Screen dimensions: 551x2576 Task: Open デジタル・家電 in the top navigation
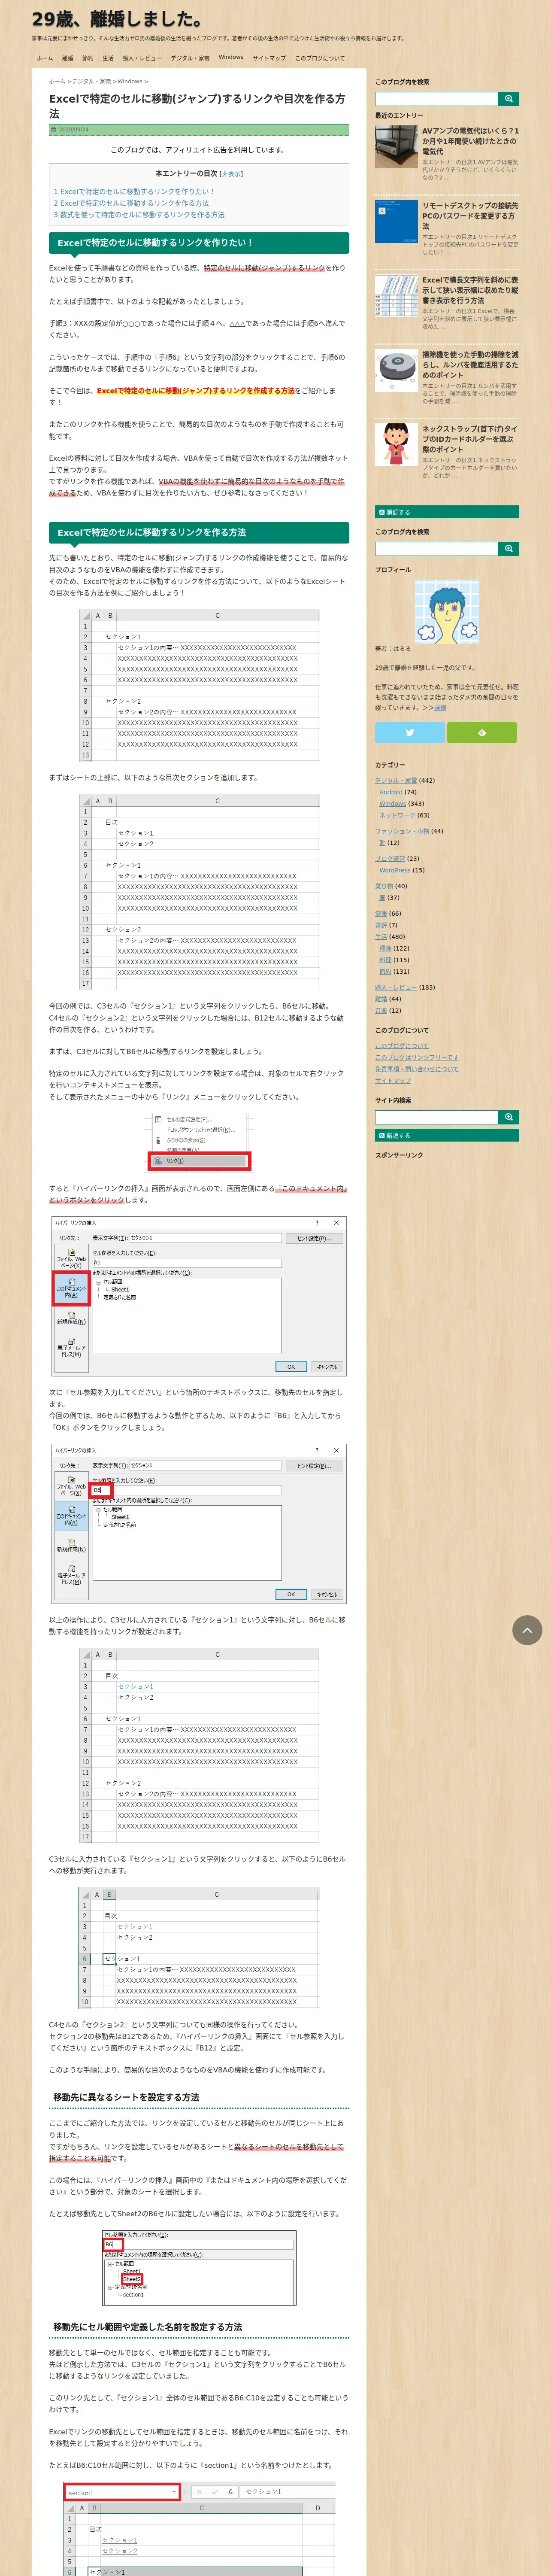[x=190, y=58]
